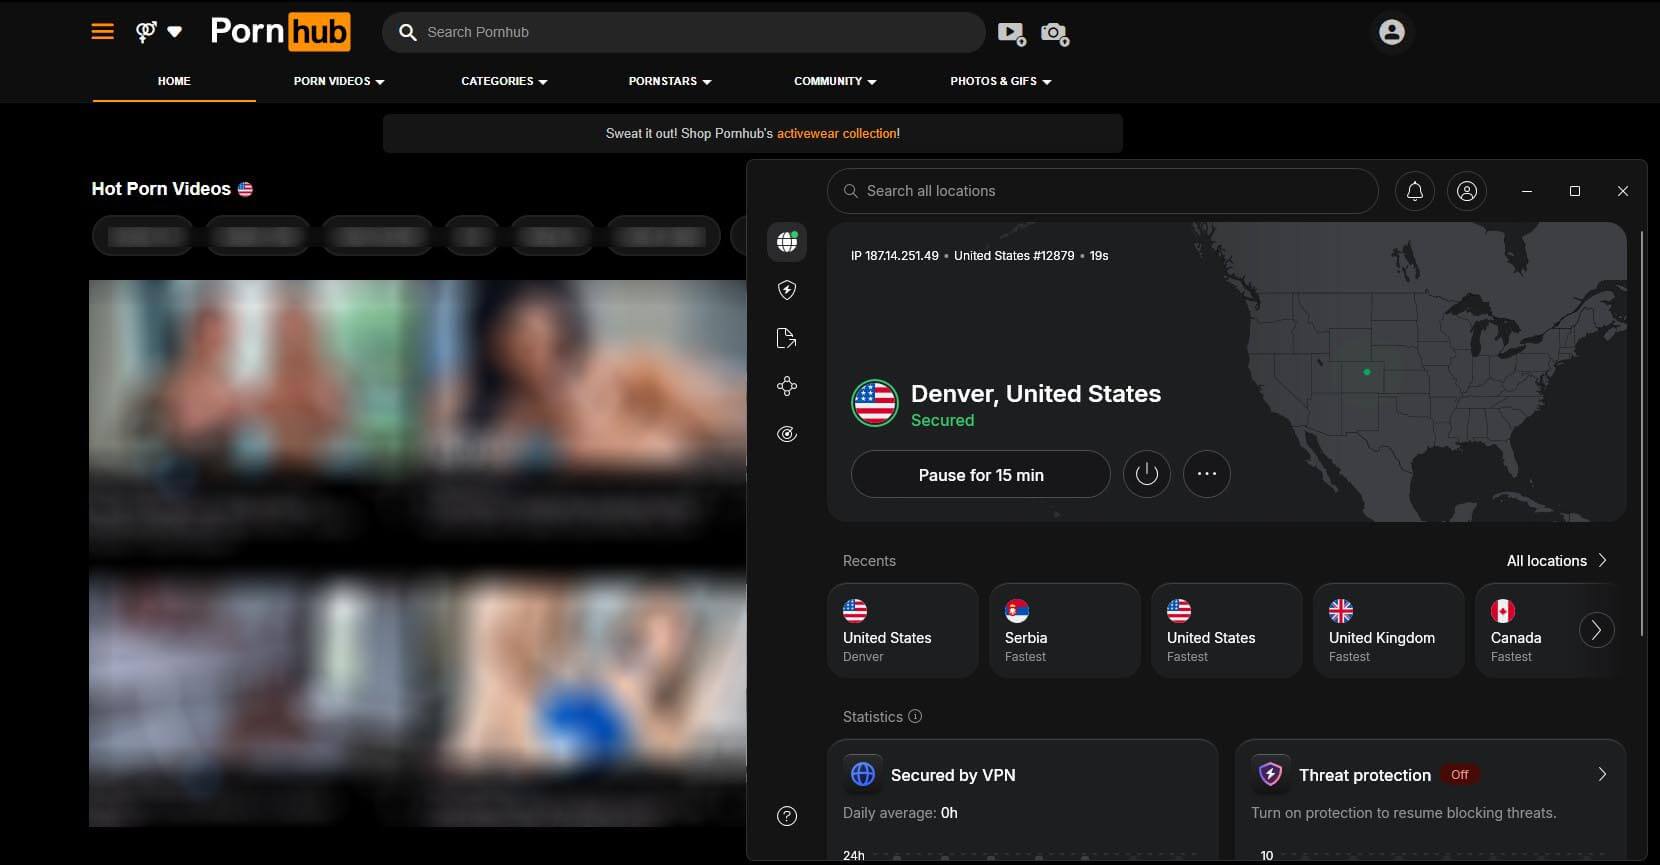1660x865 pixels.
Task: Close the VPN app window
Action: (x=1623, y=191)
